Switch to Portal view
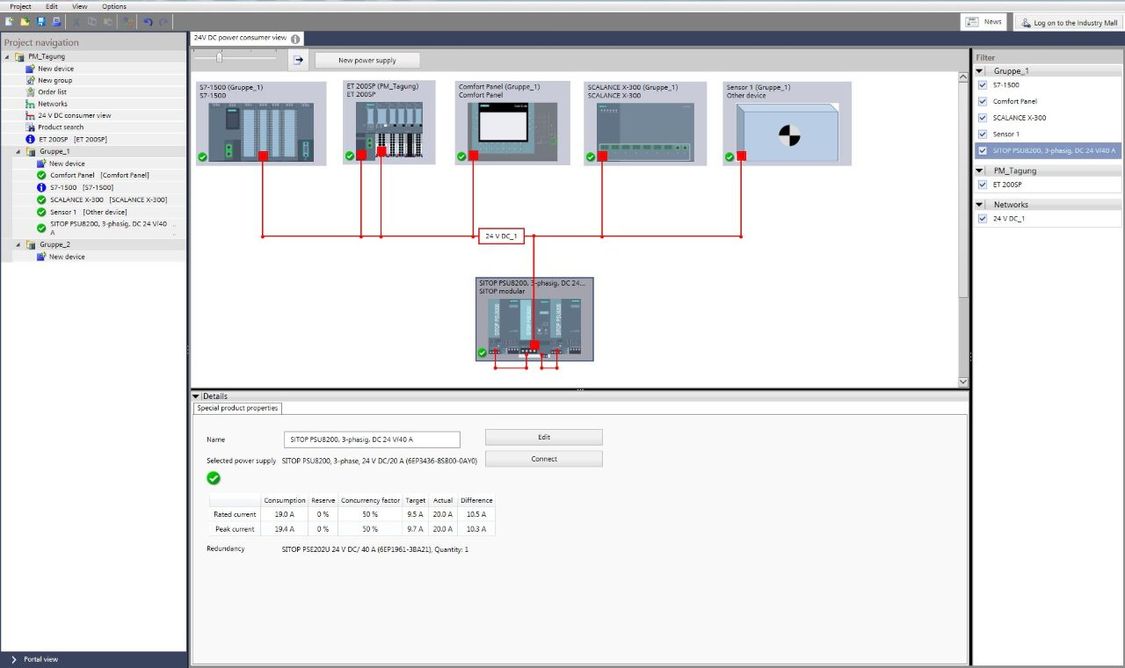 point(41,659)
